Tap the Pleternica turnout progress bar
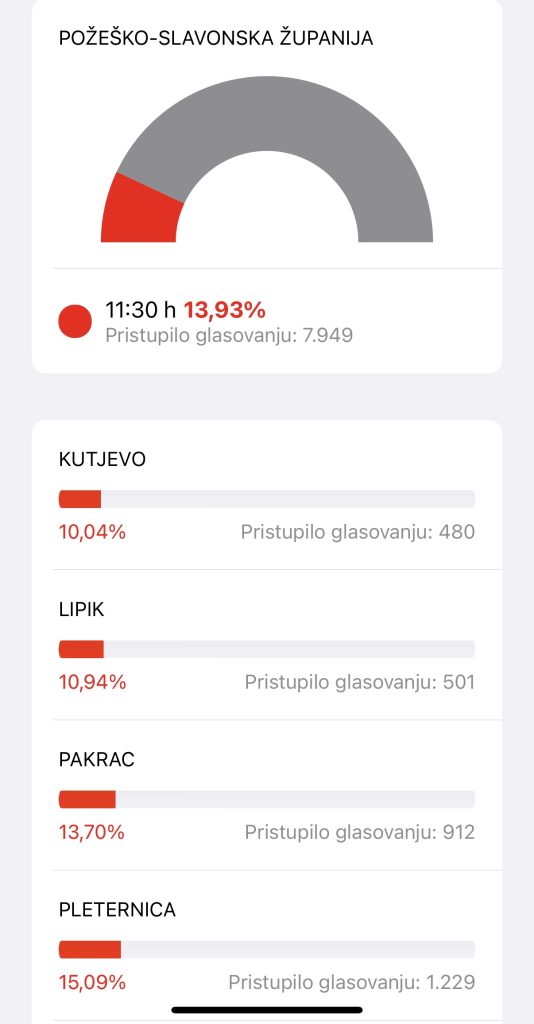Image resolution: width=534 pixels, height=1024 pixels. pos(267,950)
